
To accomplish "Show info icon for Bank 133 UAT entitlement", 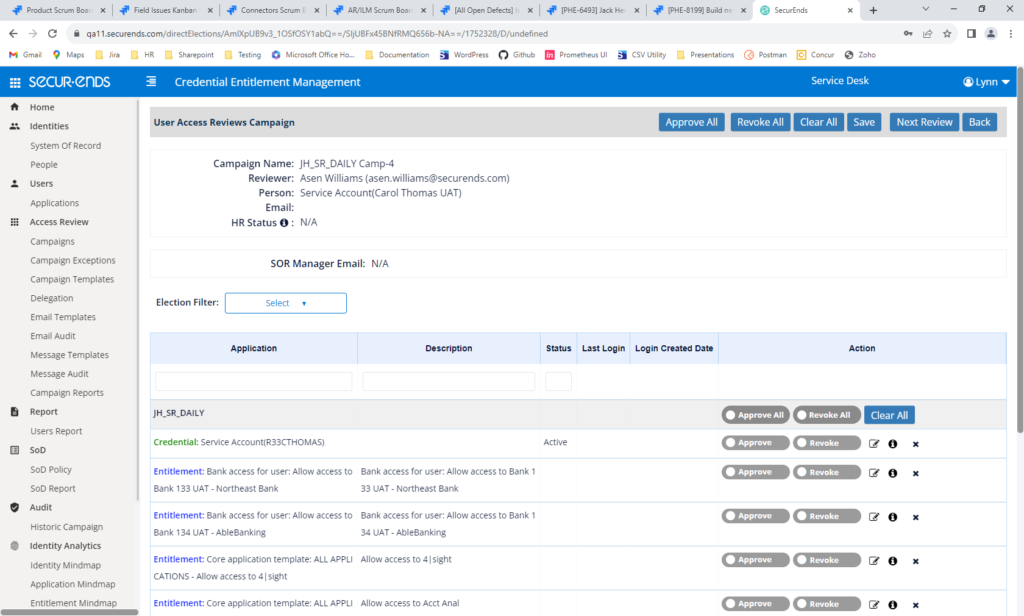I will point(893,473).
